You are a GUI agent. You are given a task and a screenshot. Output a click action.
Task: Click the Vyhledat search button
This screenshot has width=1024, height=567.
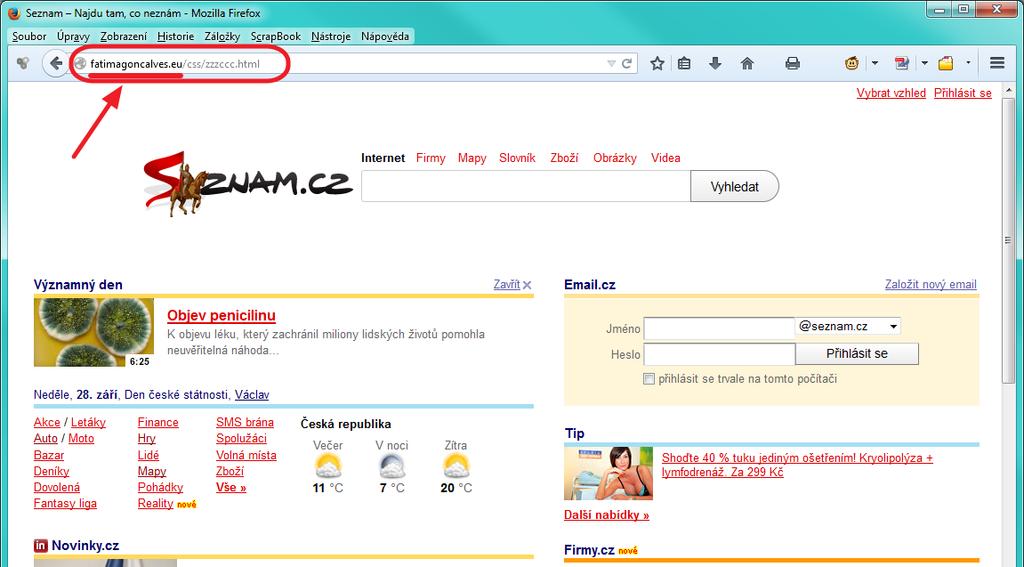point(735,186)
